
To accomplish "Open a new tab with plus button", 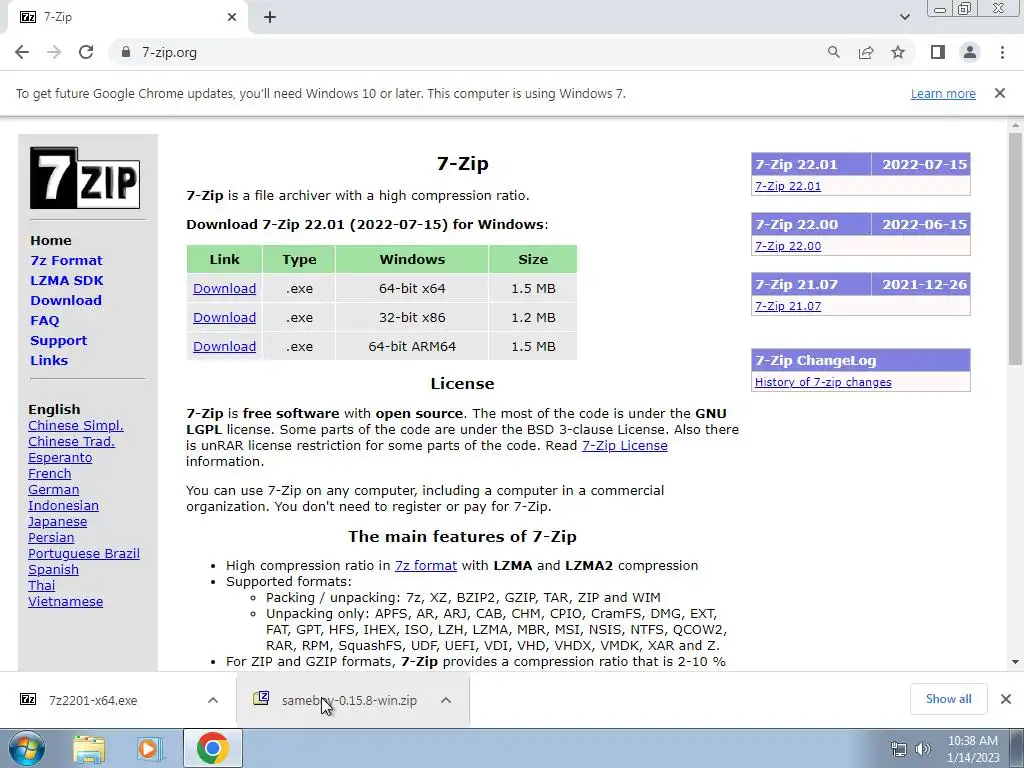I will click(x=270, y=17).
